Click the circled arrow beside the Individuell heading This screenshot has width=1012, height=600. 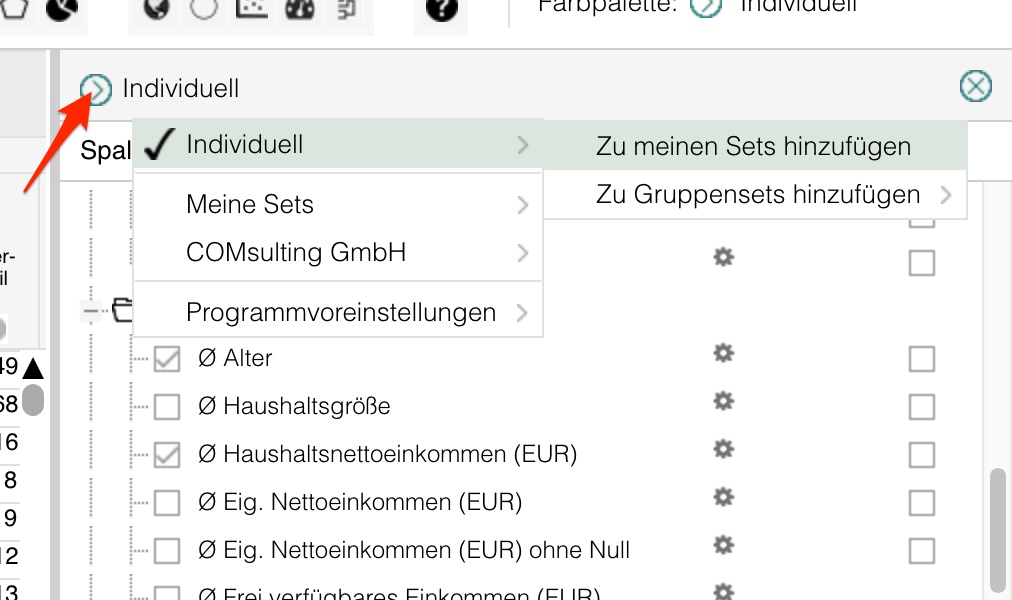click(x=97, y=88)
